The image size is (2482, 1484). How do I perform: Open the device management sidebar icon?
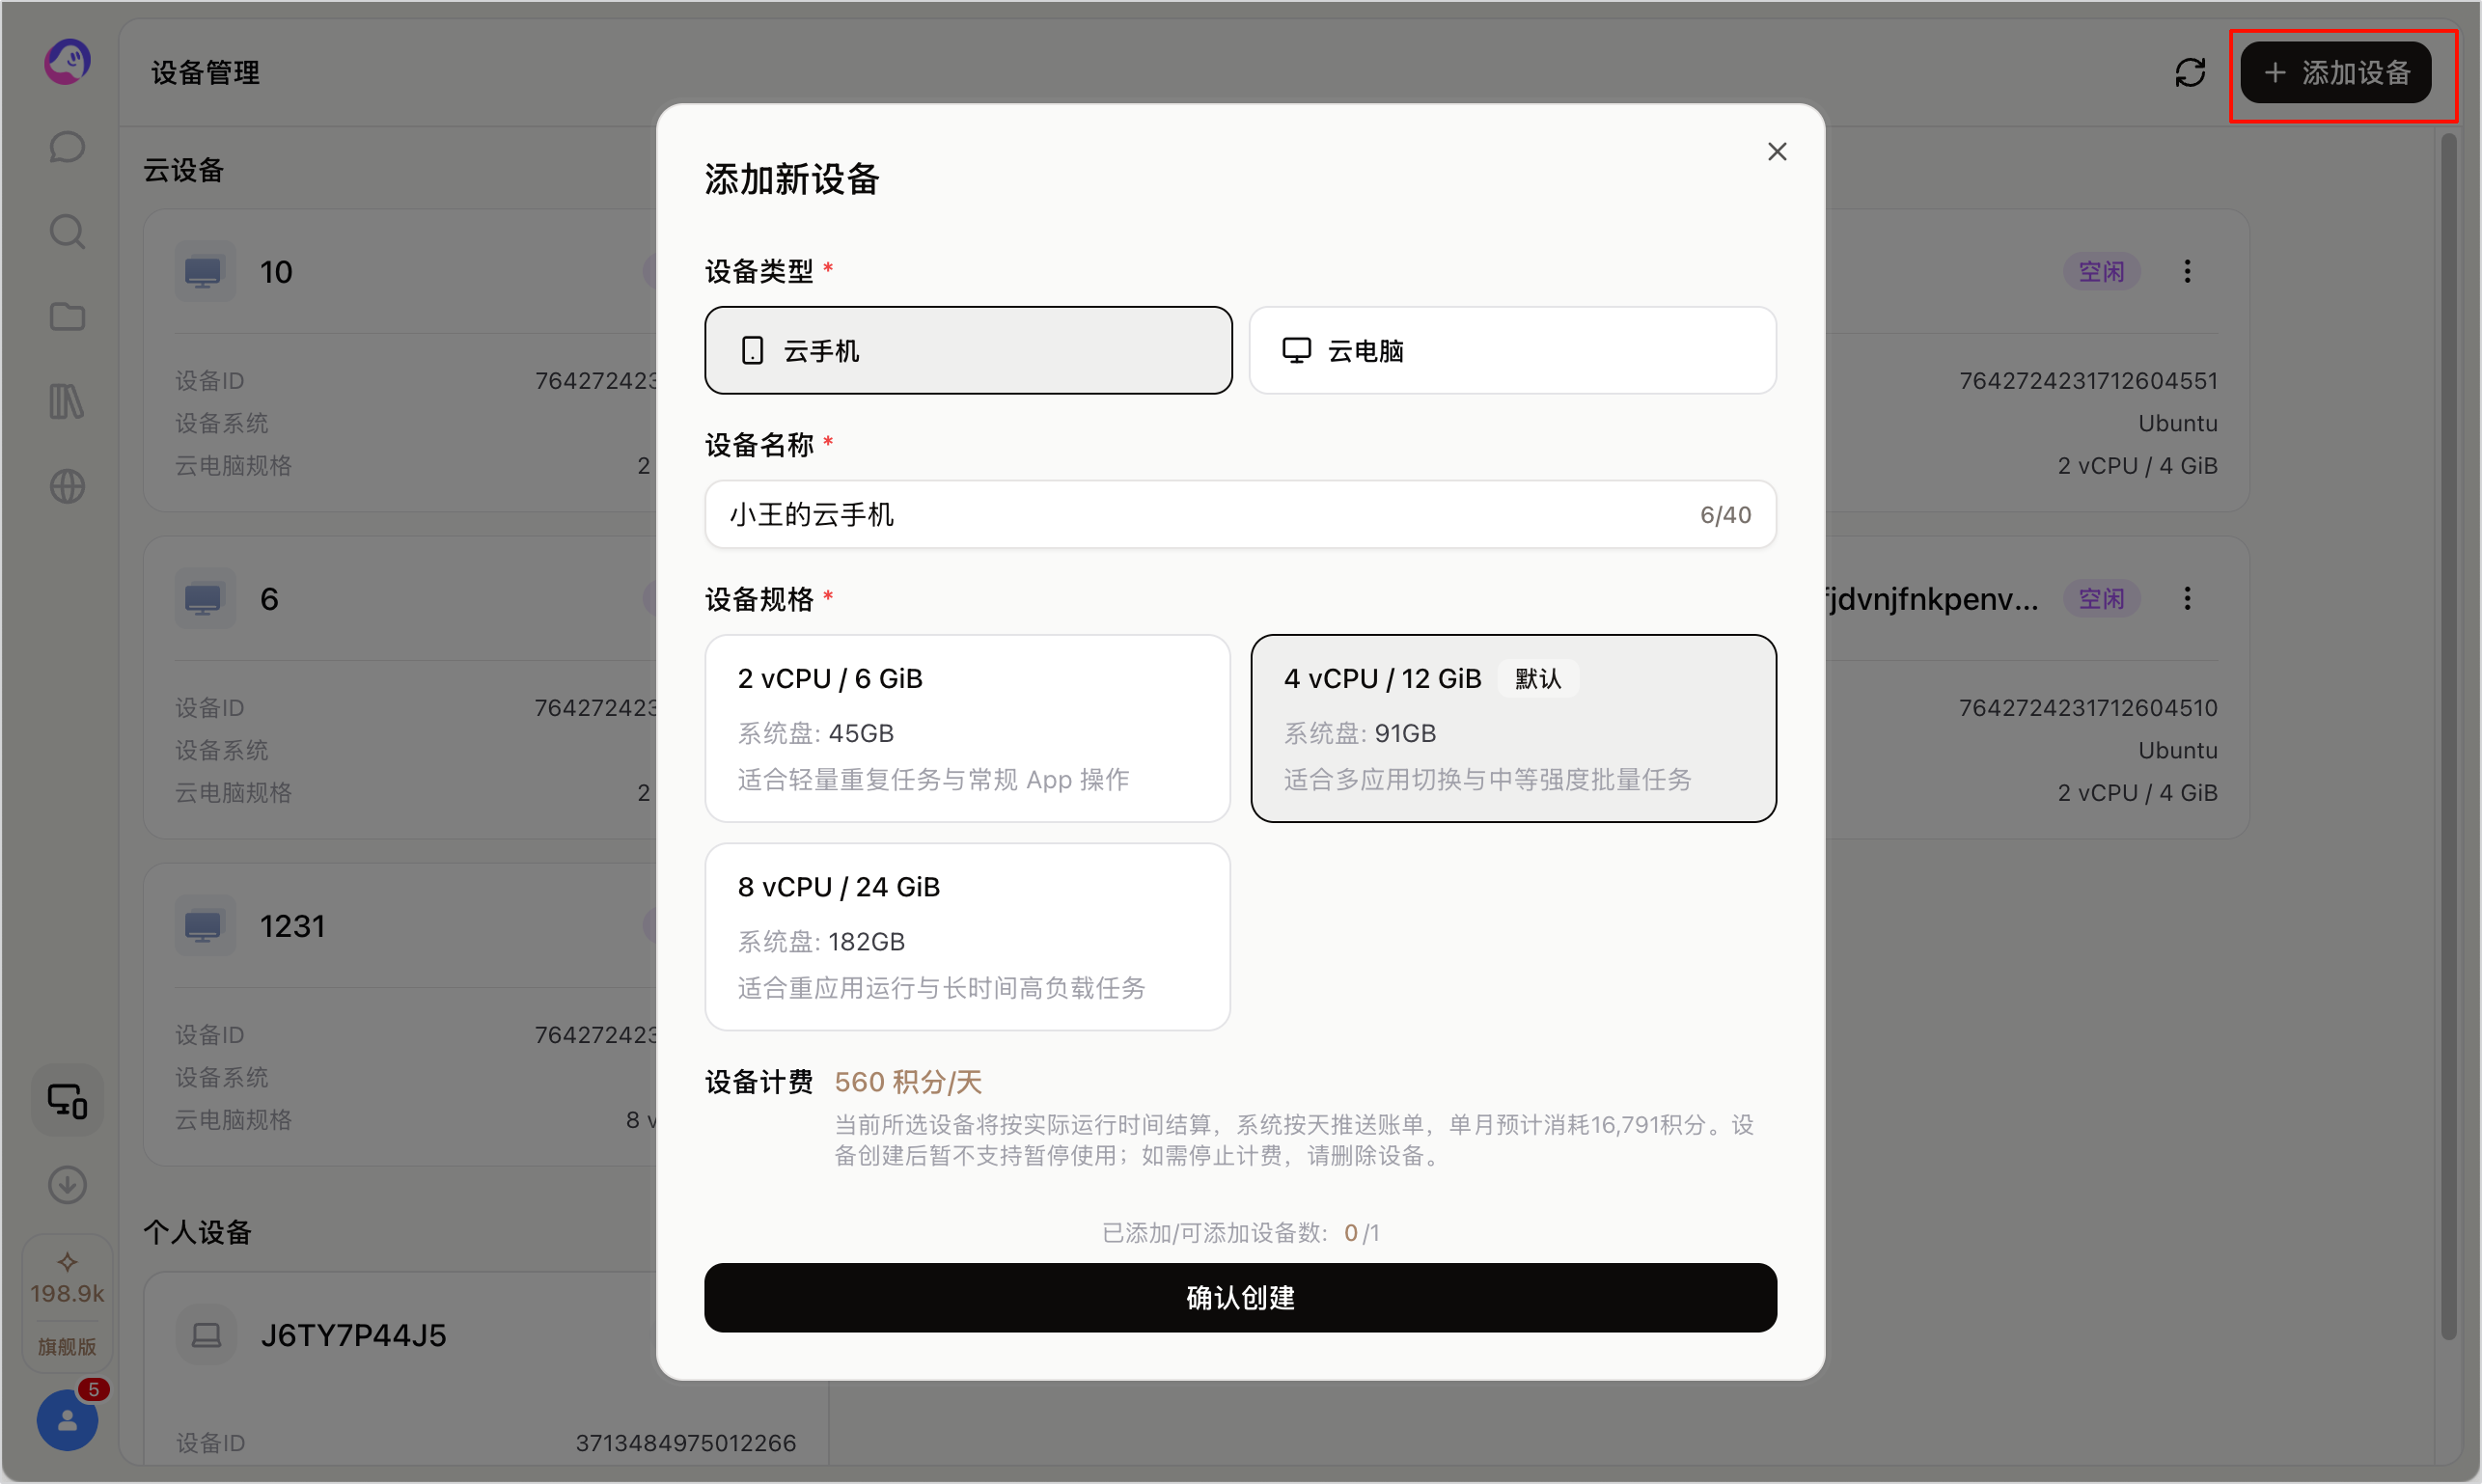(x=67, y=1101)
